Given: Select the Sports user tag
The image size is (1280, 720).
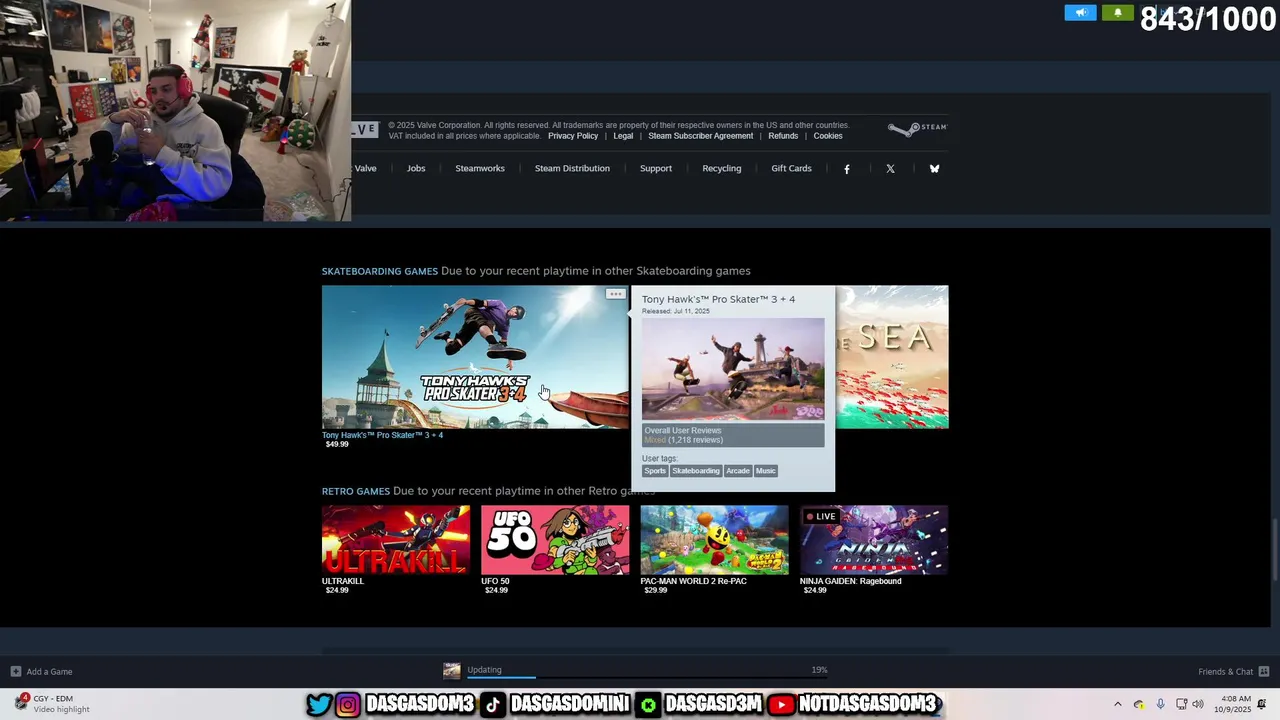Looking at the screenshot, I should point(655,471).
